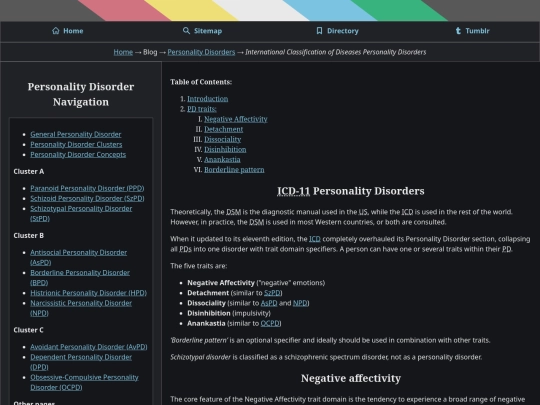Click the Cluster A sidebar label

[x=29, y=172]
